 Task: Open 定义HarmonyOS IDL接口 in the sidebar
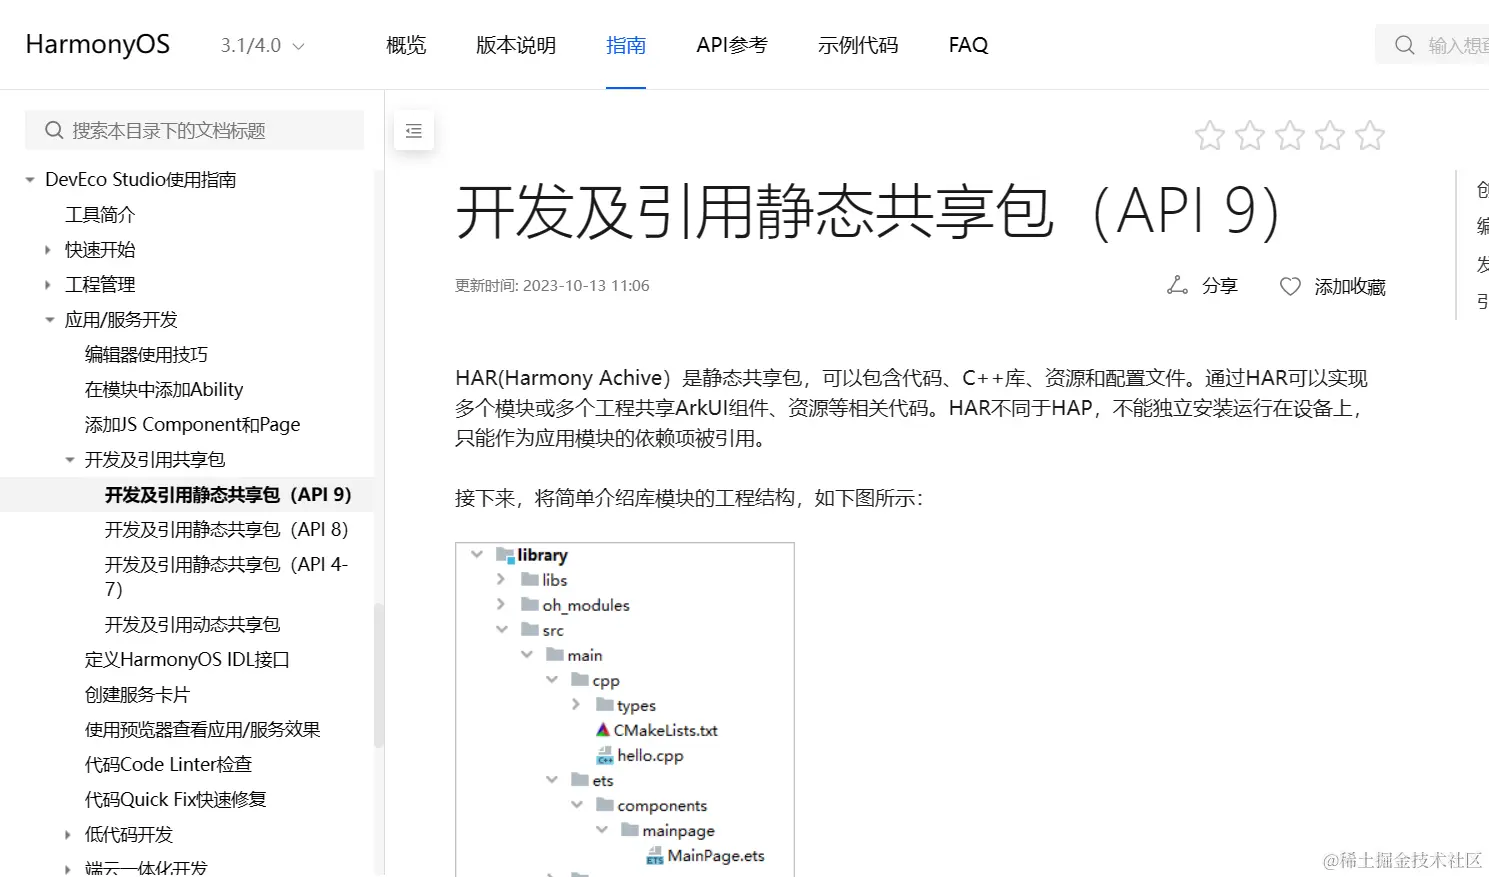coord(187,660)
